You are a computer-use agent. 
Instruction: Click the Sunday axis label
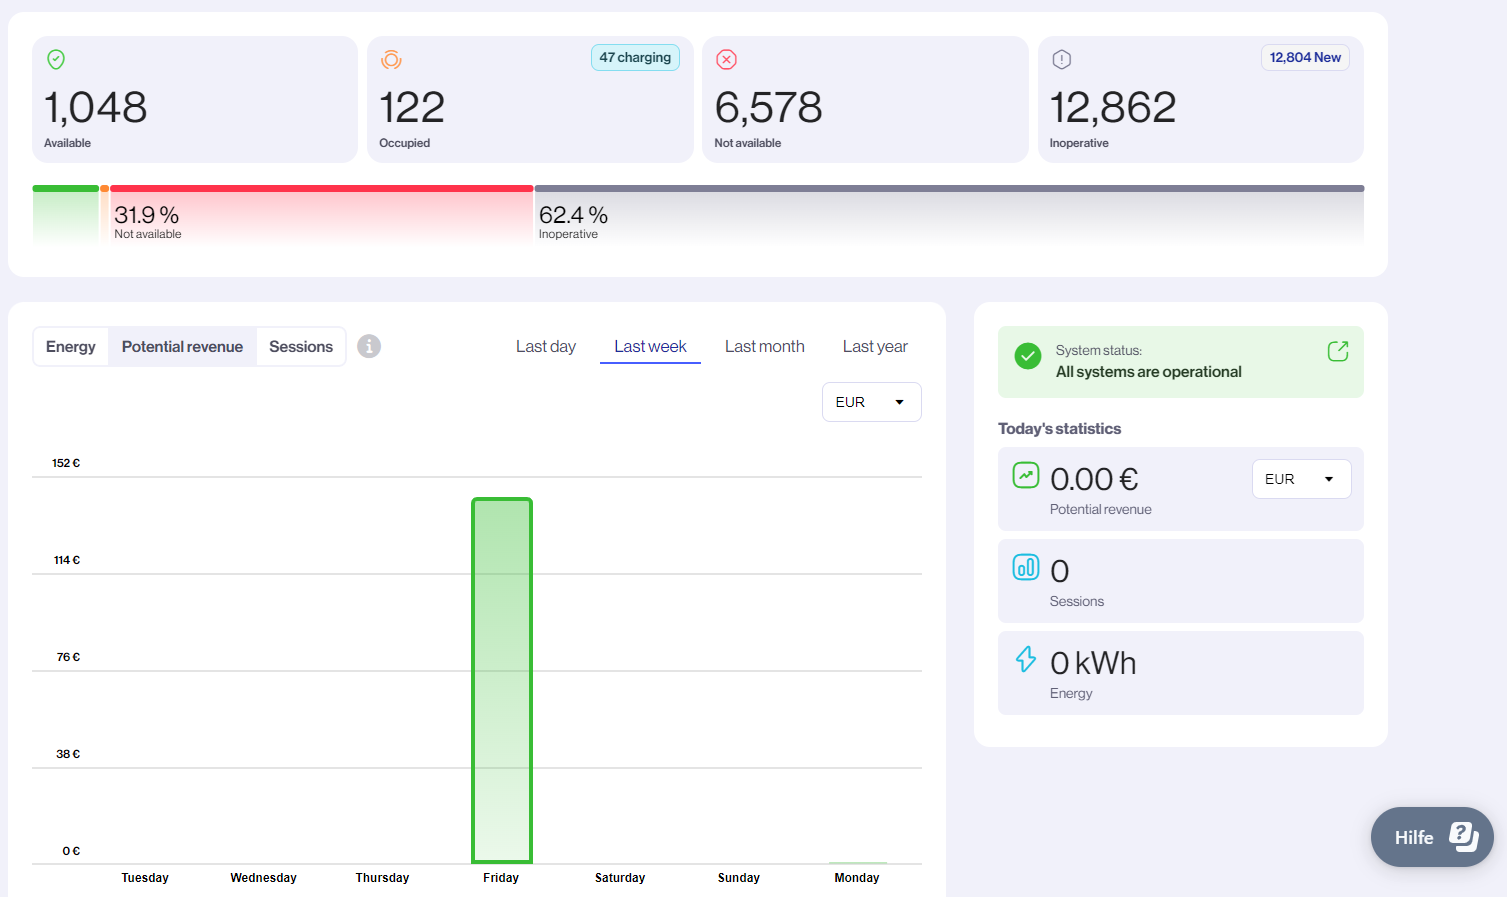[x=739, y=878]
